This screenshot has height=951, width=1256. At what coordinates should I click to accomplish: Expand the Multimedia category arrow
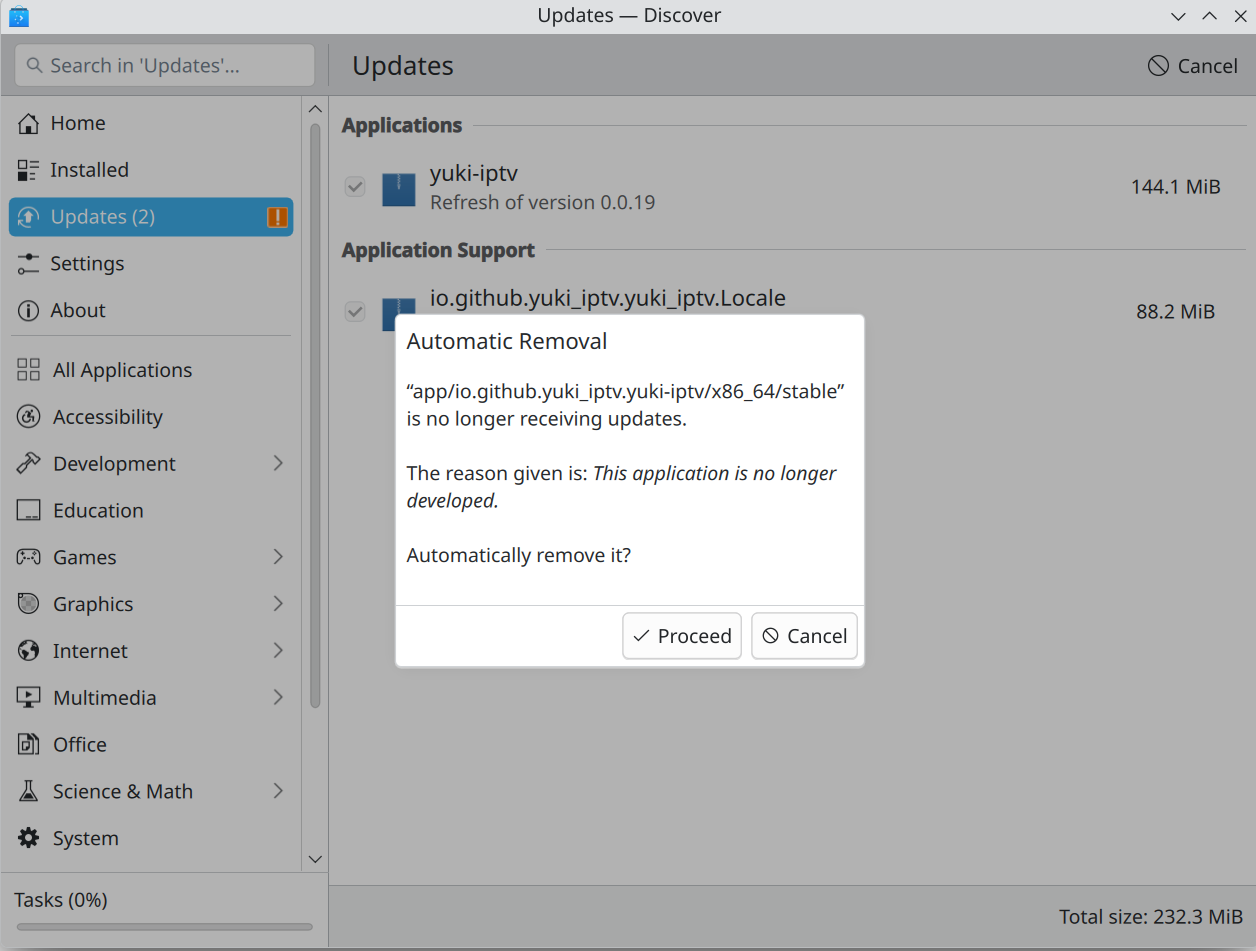[x=278, y=697]
